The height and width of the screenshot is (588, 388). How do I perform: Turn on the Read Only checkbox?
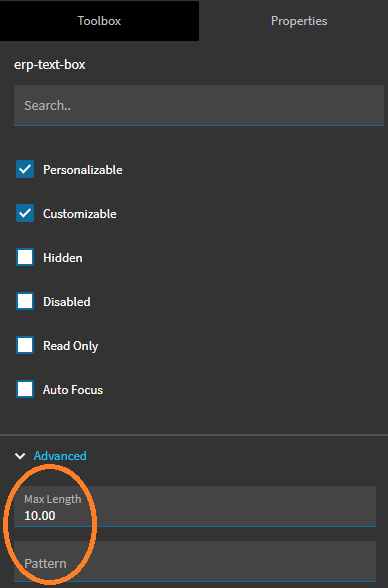point(25,345)
